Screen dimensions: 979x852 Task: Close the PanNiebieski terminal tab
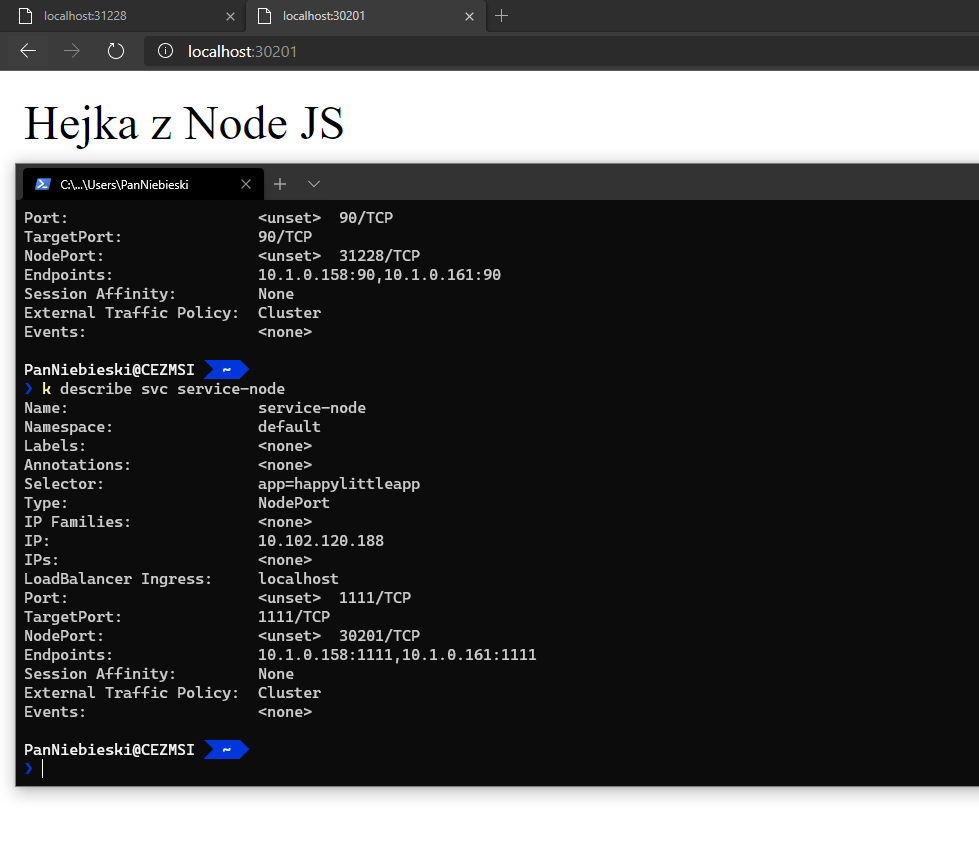[x=246, y=184]
